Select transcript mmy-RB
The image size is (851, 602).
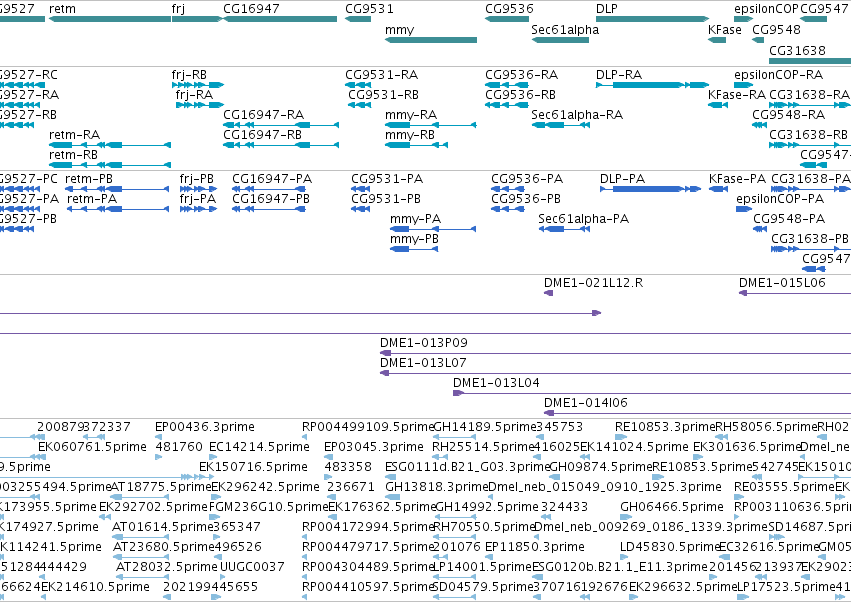coord(416,145)
